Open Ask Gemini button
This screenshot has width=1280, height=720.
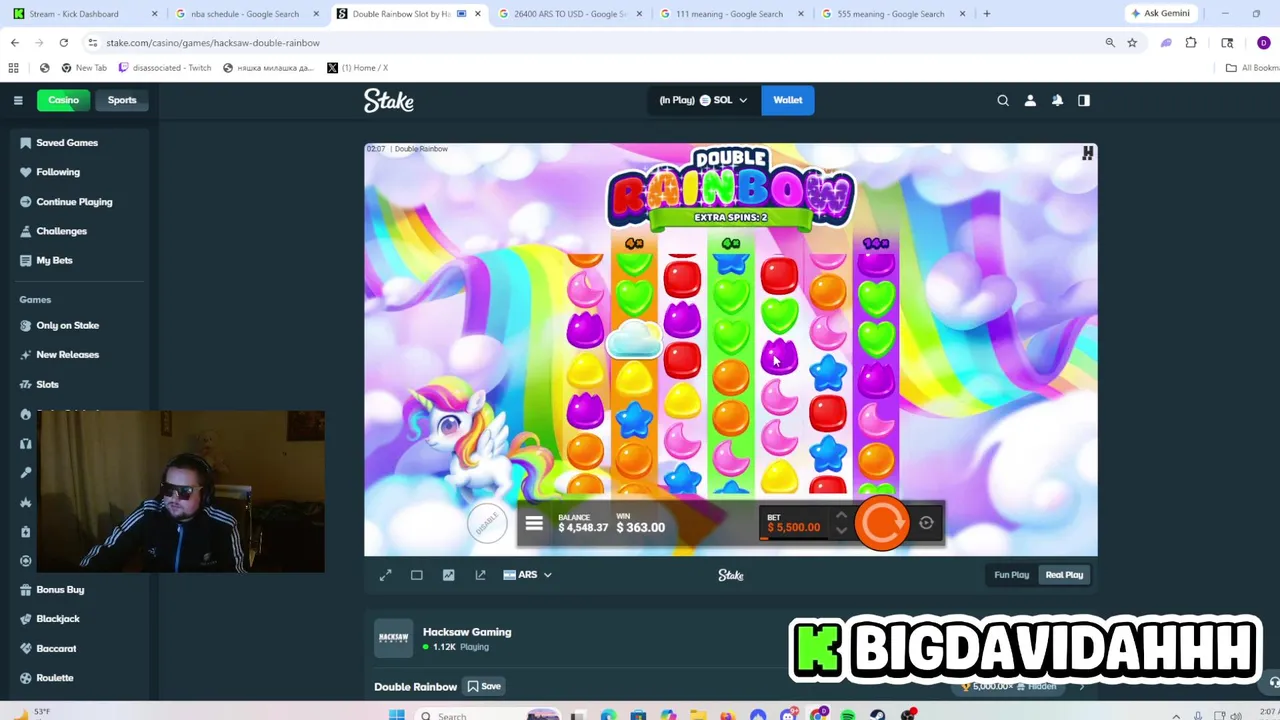point(1160,14)
